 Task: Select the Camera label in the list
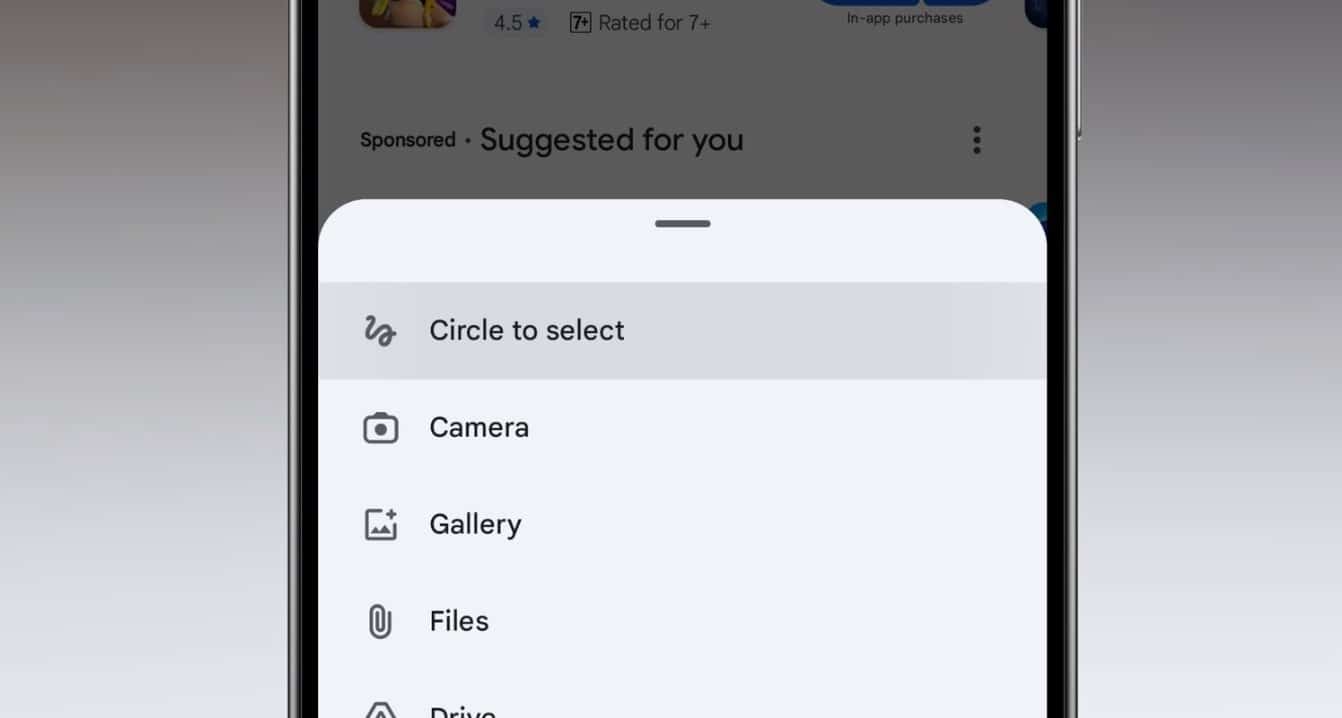click(x=479, y=428)
